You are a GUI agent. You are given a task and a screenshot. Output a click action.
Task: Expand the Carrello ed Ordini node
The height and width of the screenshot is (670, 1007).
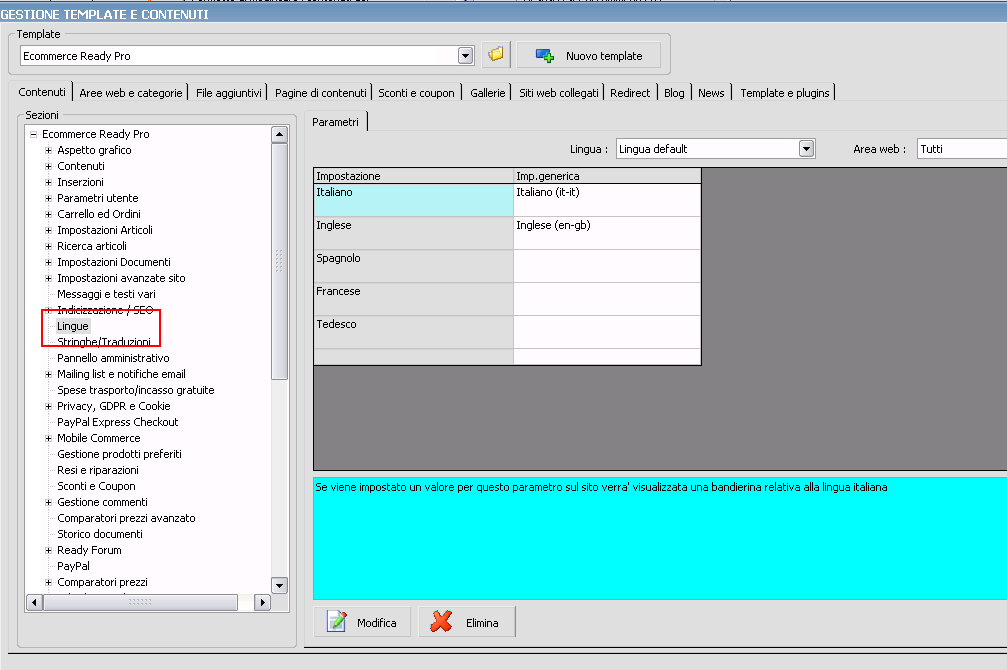(x=48, y=214)
